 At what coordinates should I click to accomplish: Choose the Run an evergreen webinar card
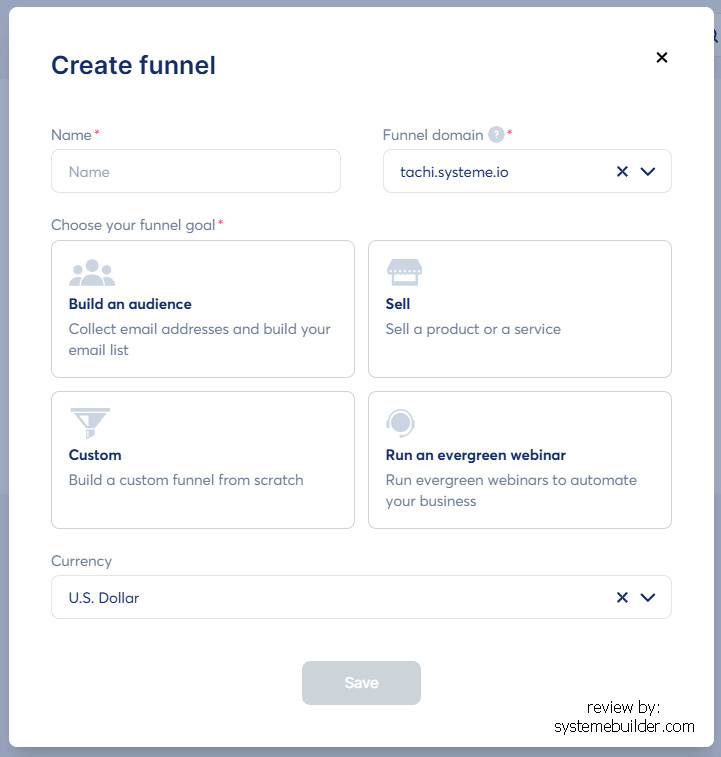tap(520, 460)
